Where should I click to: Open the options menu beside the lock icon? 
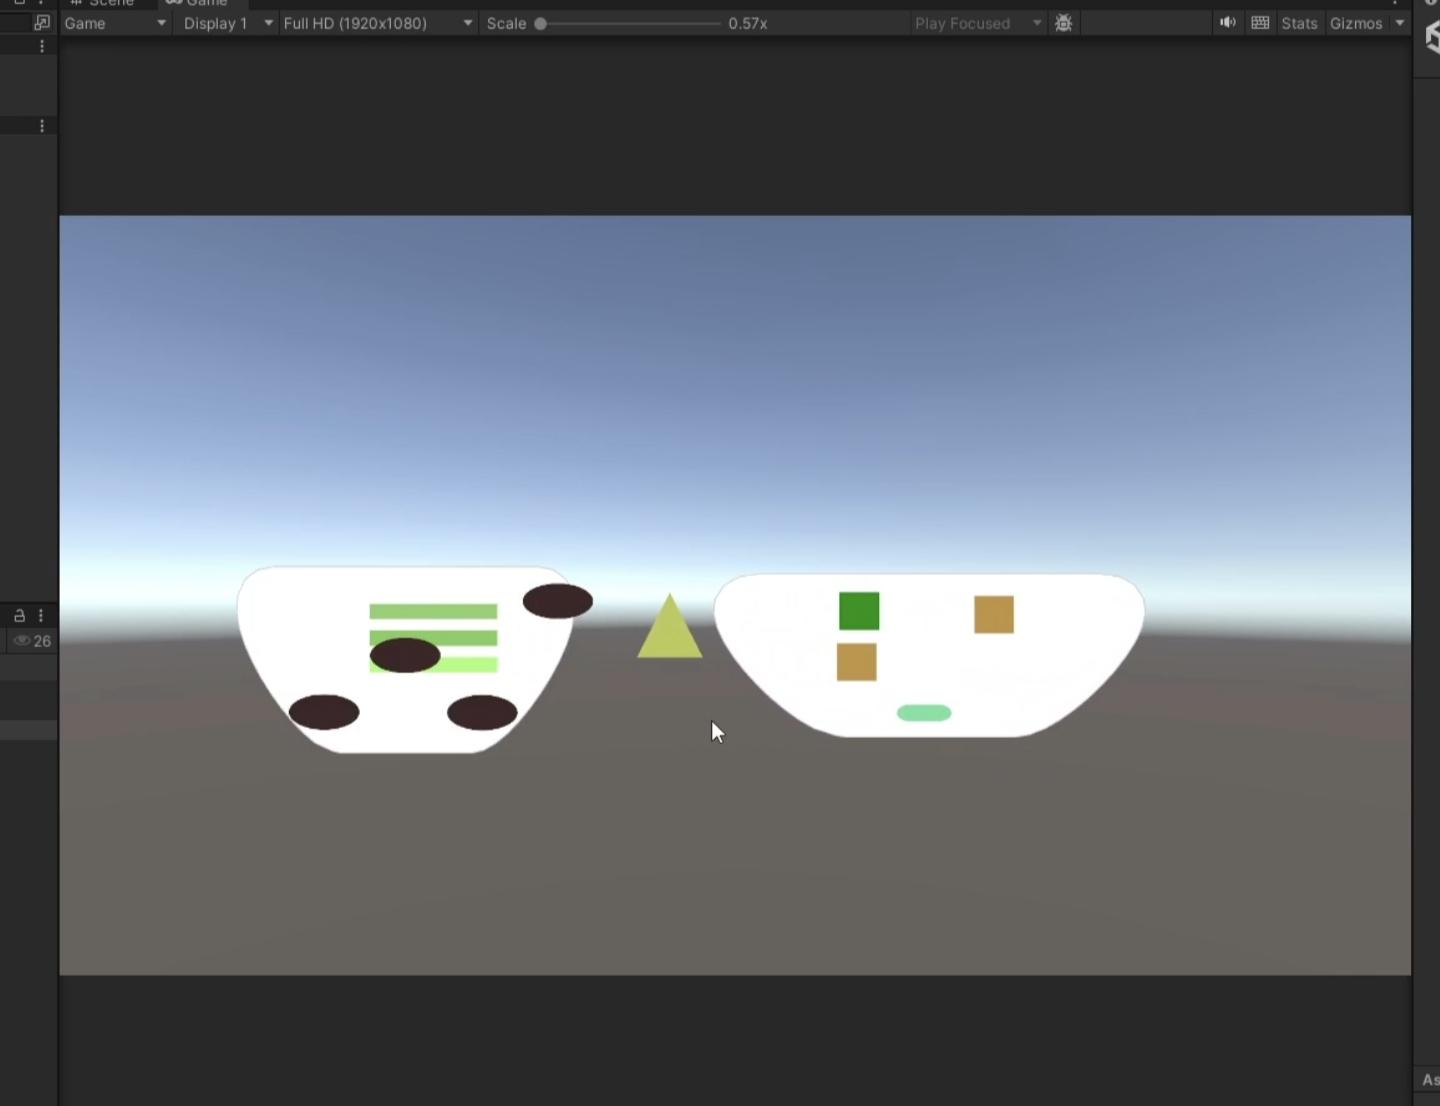41,615
